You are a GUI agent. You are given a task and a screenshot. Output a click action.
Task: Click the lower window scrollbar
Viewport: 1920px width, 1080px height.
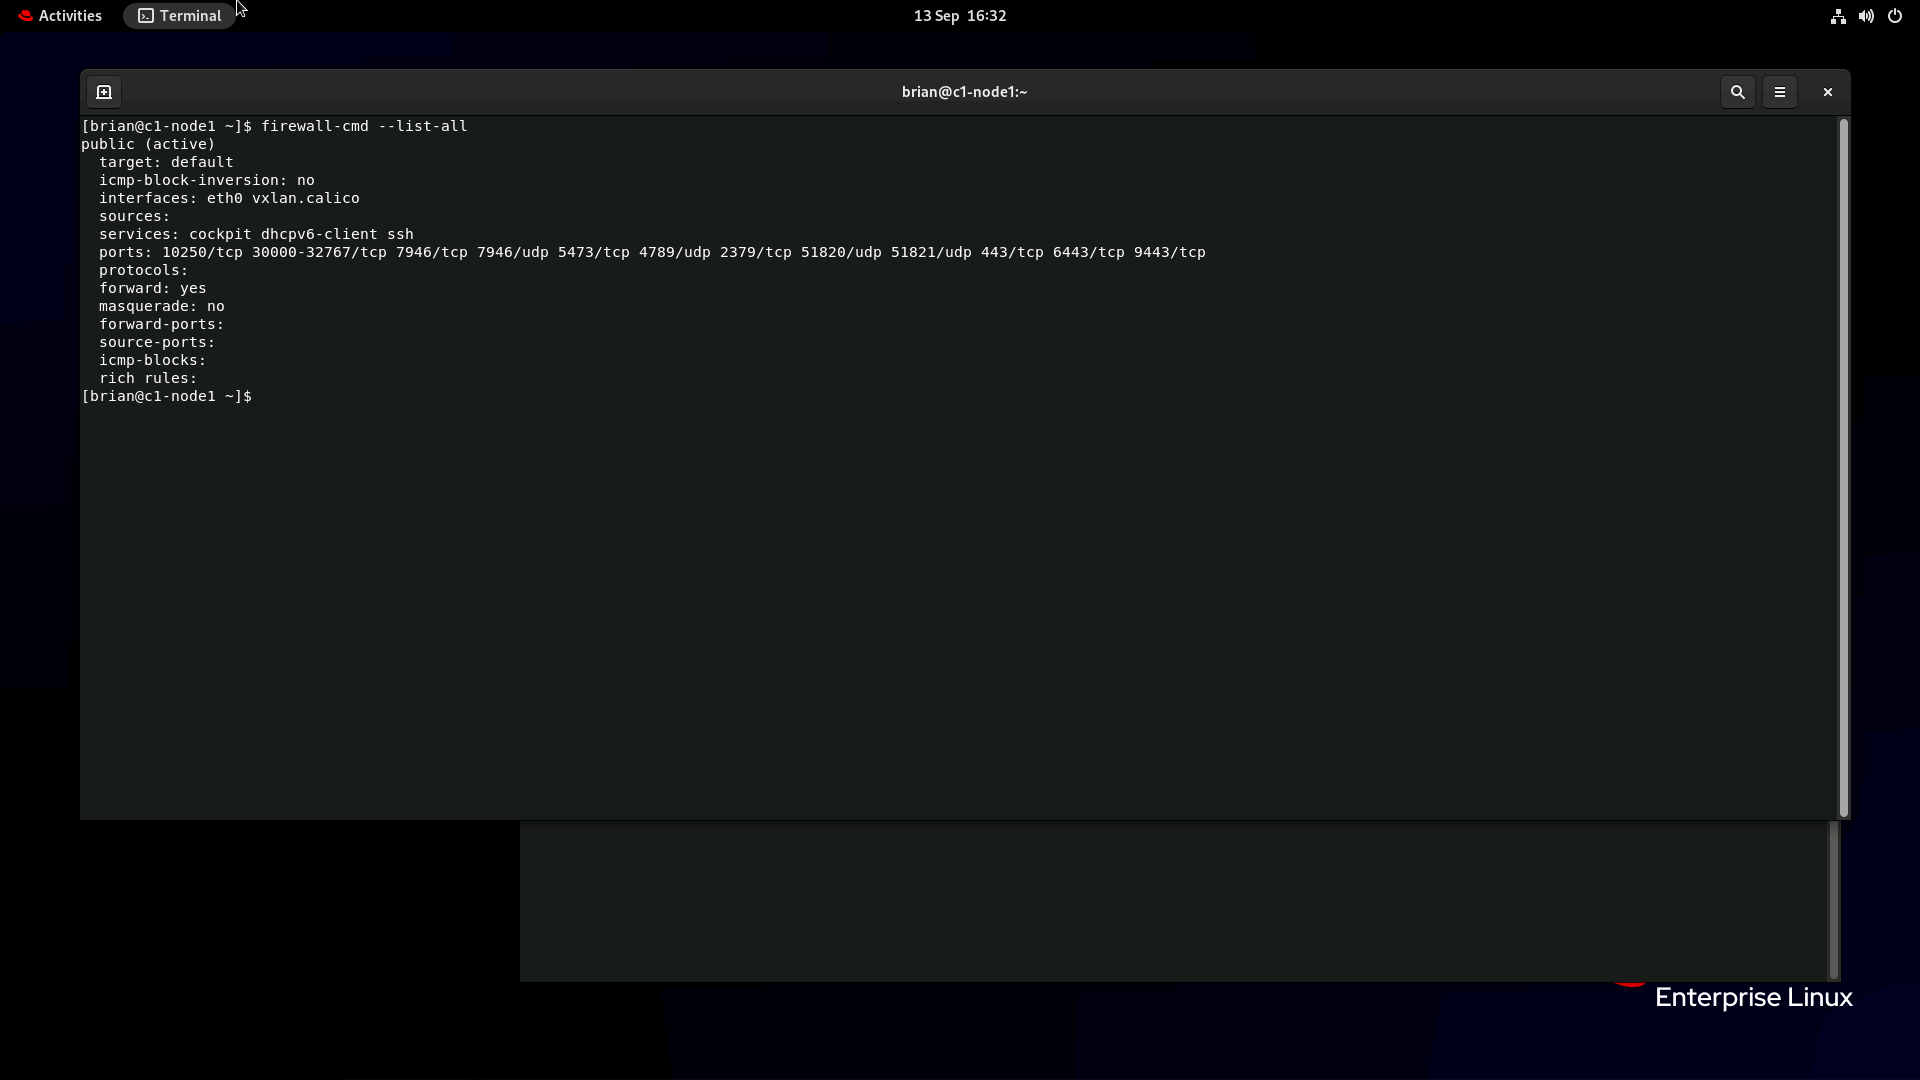pyautogui.click(x=1832, y=899)
